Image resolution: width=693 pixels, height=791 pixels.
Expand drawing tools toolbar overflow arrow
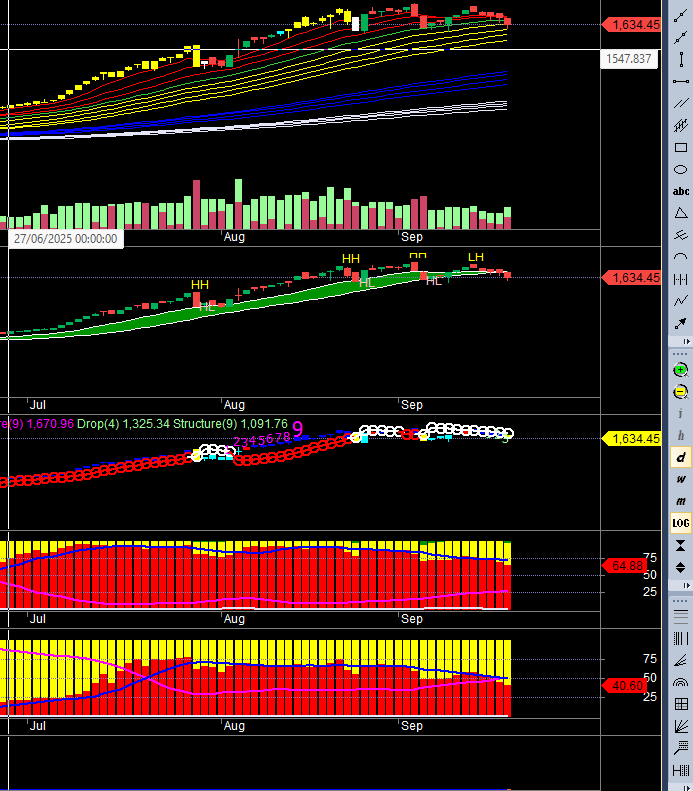pos(686,342)
